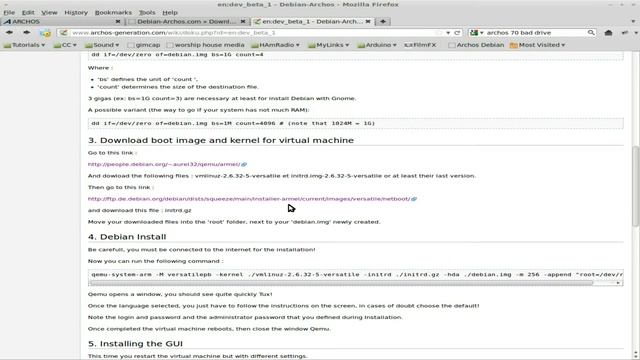Open the History menu
Viewport: 640px width, 360px height.
click(x=76, y=13)
